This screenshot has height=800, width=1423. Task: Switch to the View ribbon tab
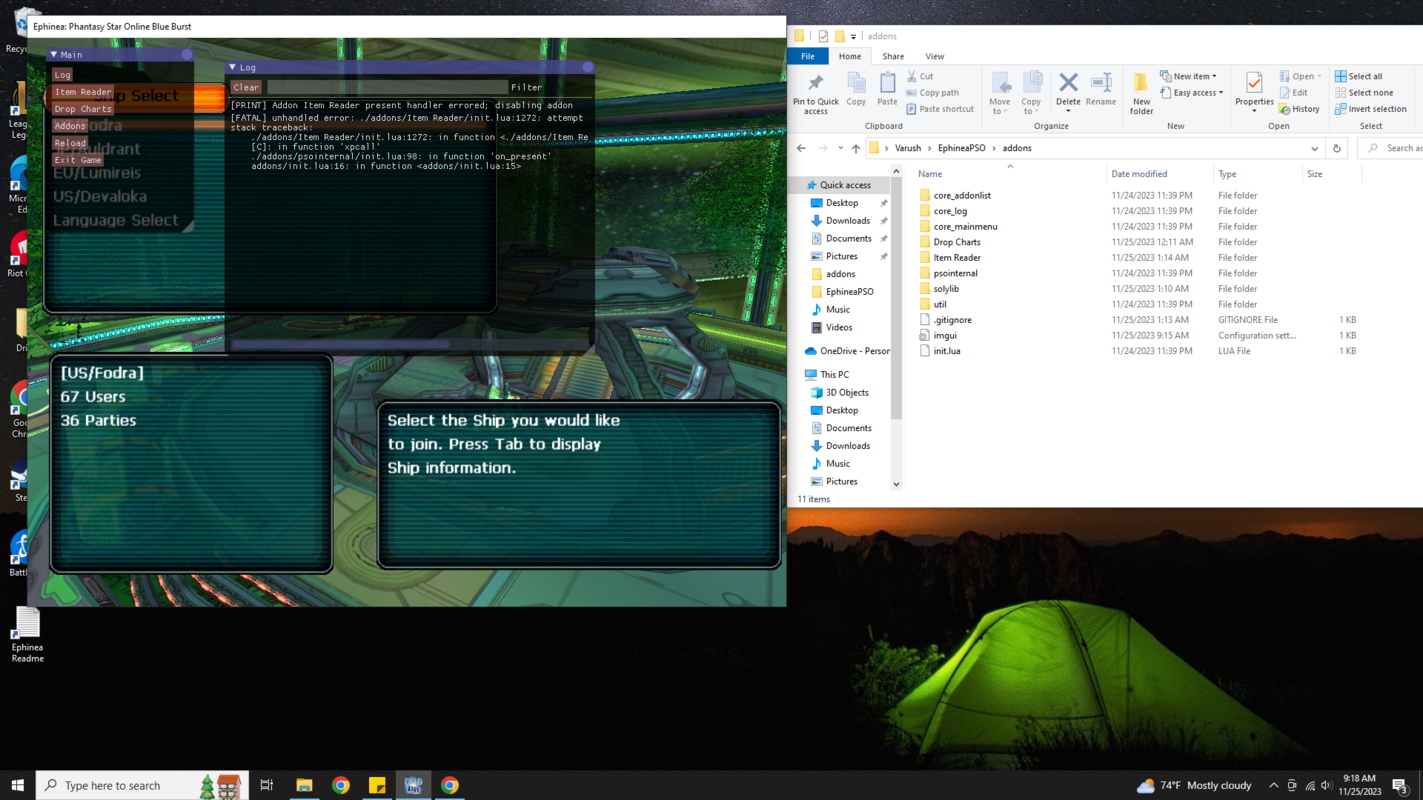(x=934, y=56)
